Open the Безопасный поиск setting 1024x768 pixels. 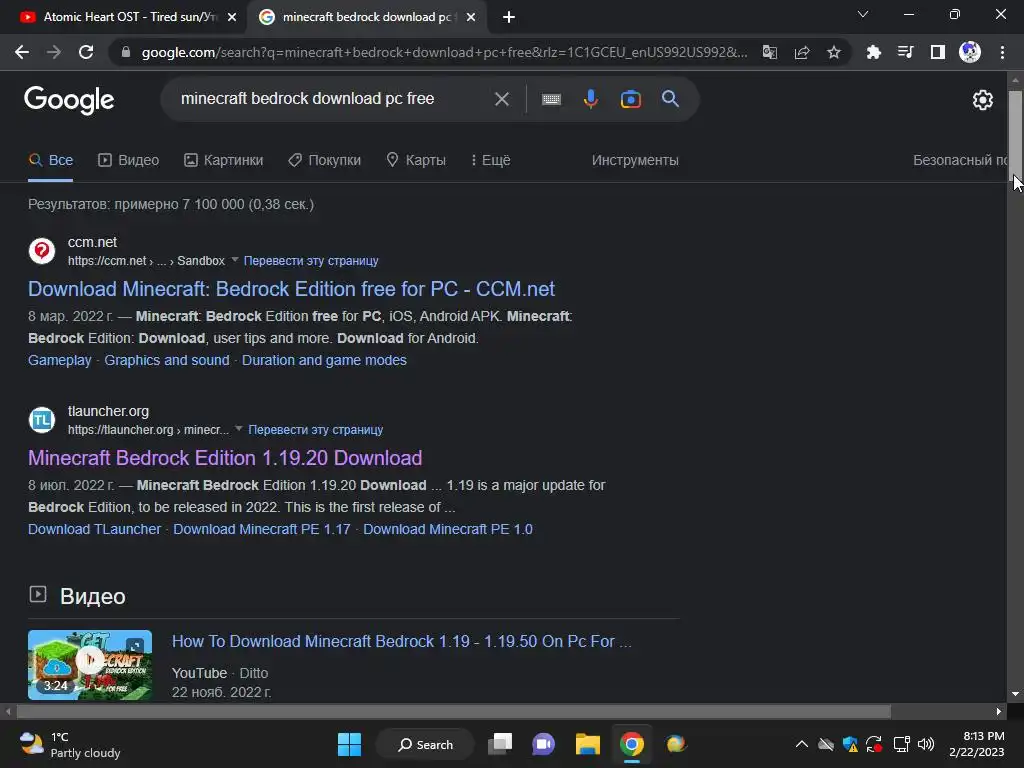(959, 160)
